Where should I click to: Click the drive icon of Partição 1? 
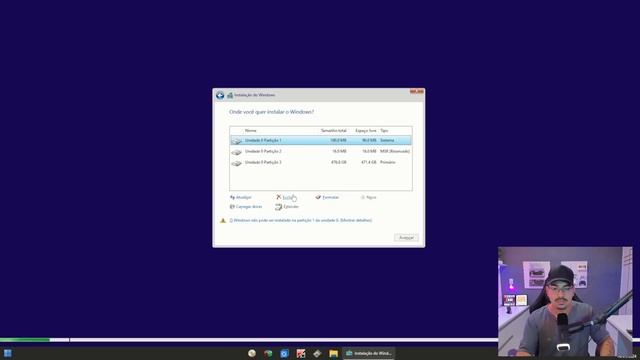click(236, 141)
